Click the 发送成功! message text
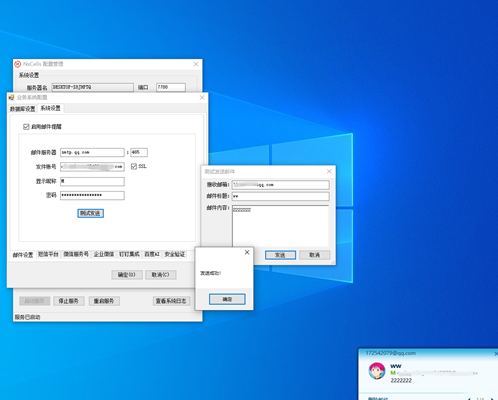 pyautogui.click(x=210, y=273)
